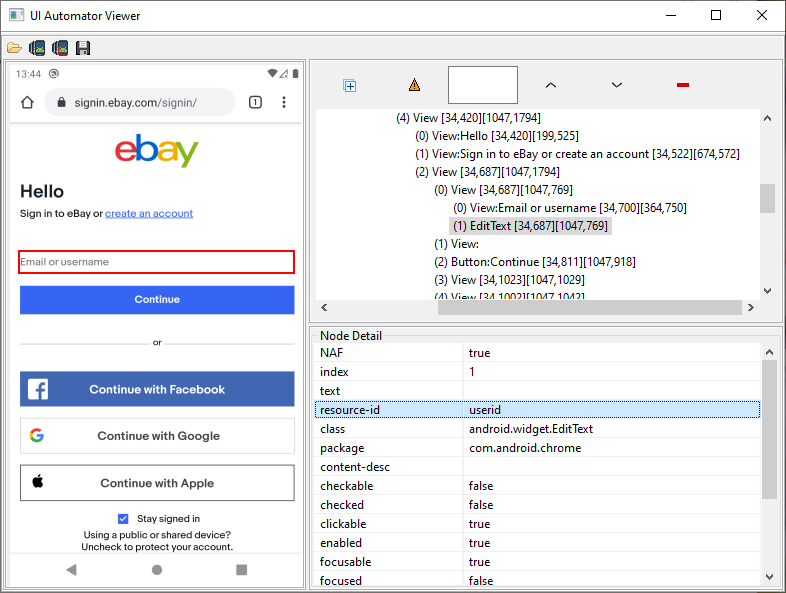Select the checkable property row

pos(537,486)
